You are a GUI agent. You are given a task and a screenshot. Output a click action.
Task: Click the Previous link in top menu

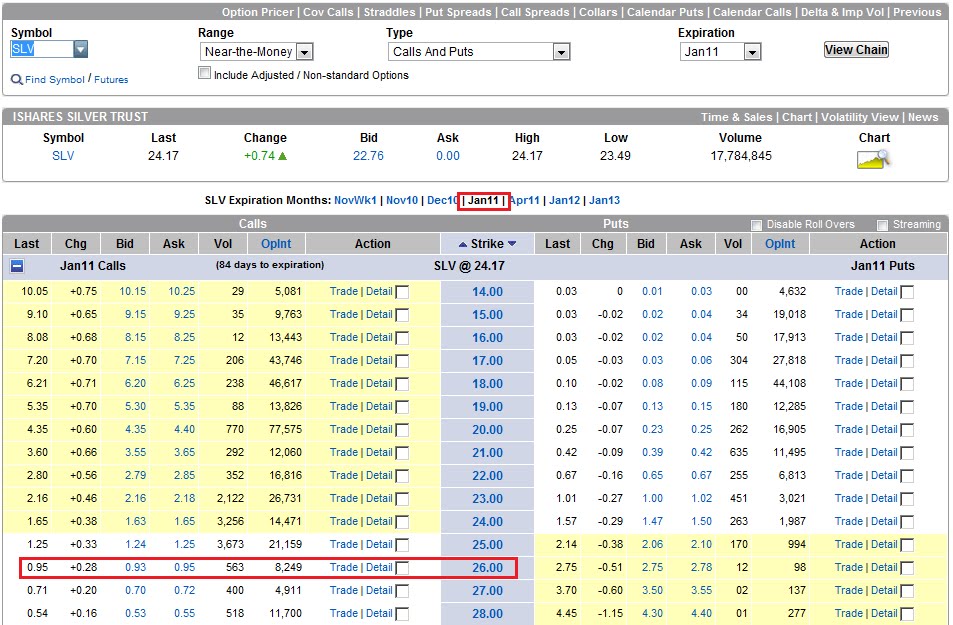pos(917,12)
